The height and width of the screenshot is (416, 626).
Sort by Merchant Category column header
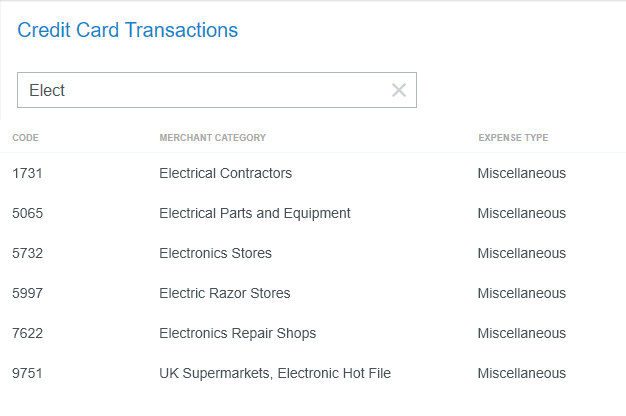tap(212, 138)
